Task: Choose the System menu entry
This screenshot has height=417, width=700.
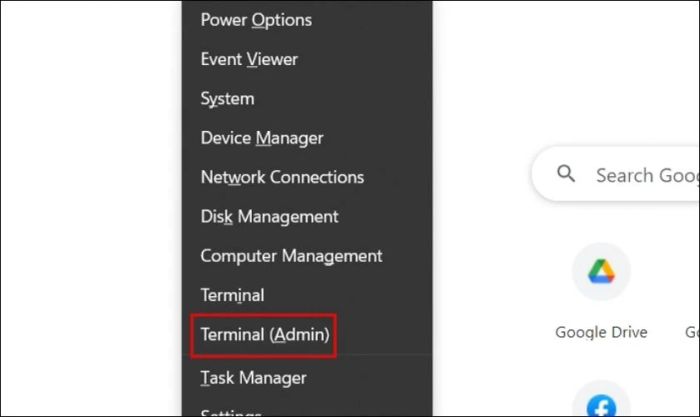Action: click(227, 99)
